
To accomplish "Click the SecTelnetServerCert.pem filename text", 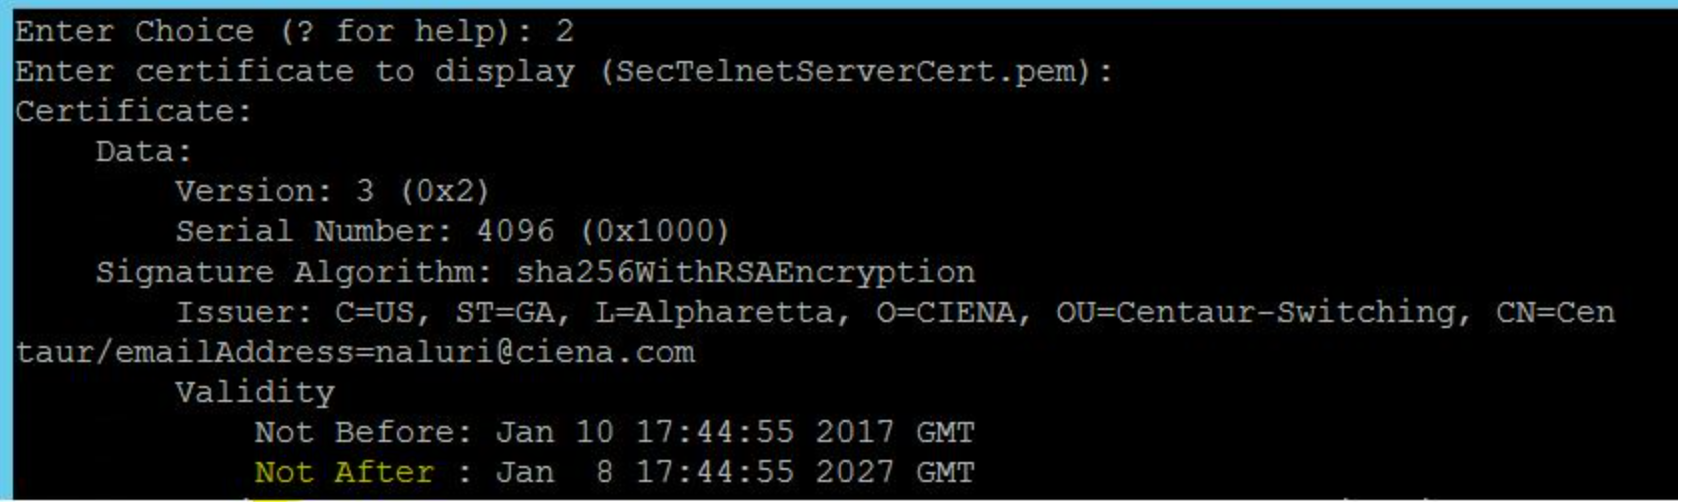I will coord(847,71).
